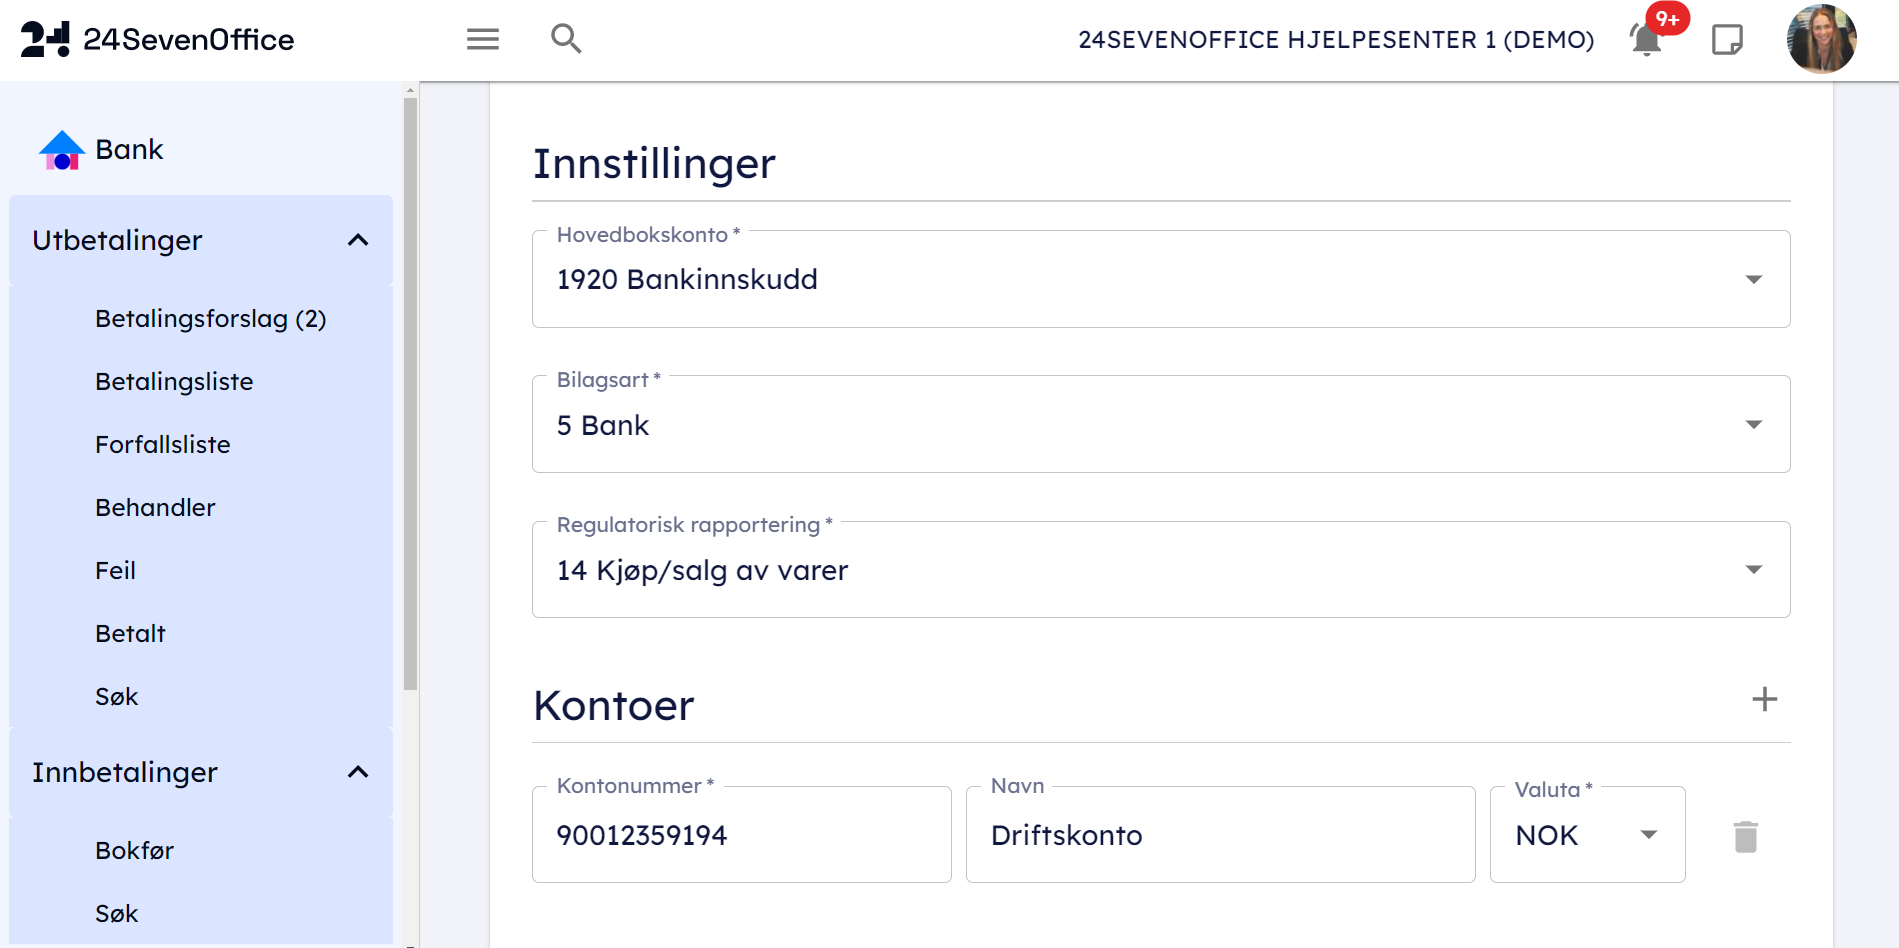Click the Kontonummer input field
This screenshot has width=1899, height=948.
[x=741, y=835]
